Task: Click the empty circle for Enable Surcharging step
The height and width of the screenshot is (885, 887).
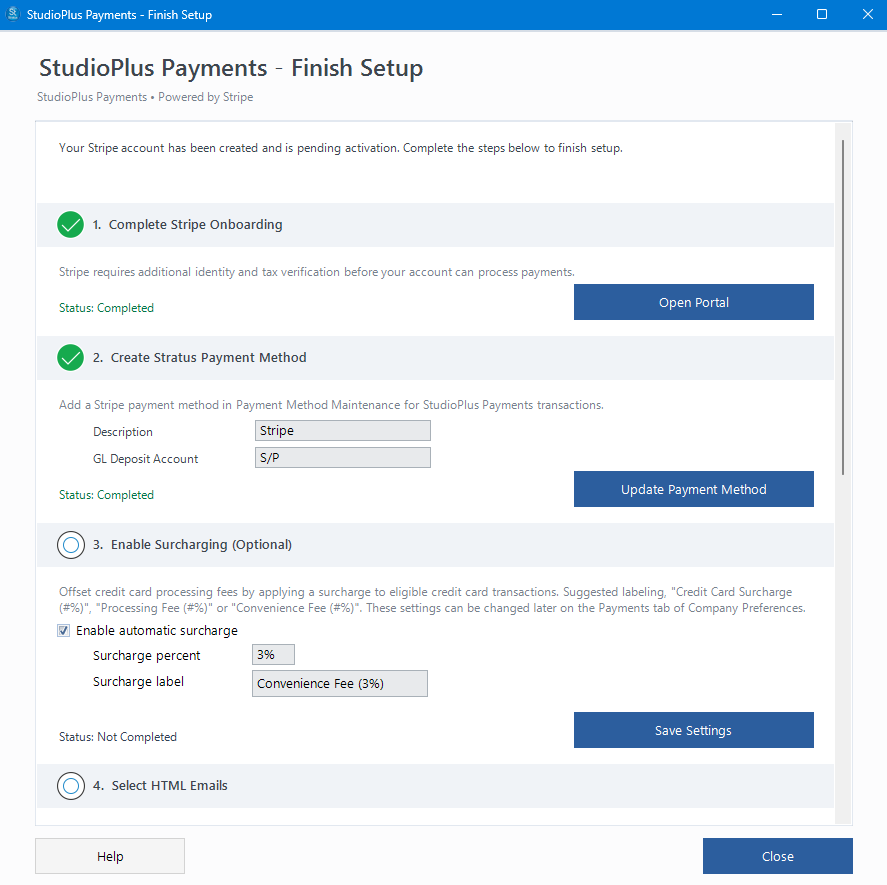Action: click(70, 545)
